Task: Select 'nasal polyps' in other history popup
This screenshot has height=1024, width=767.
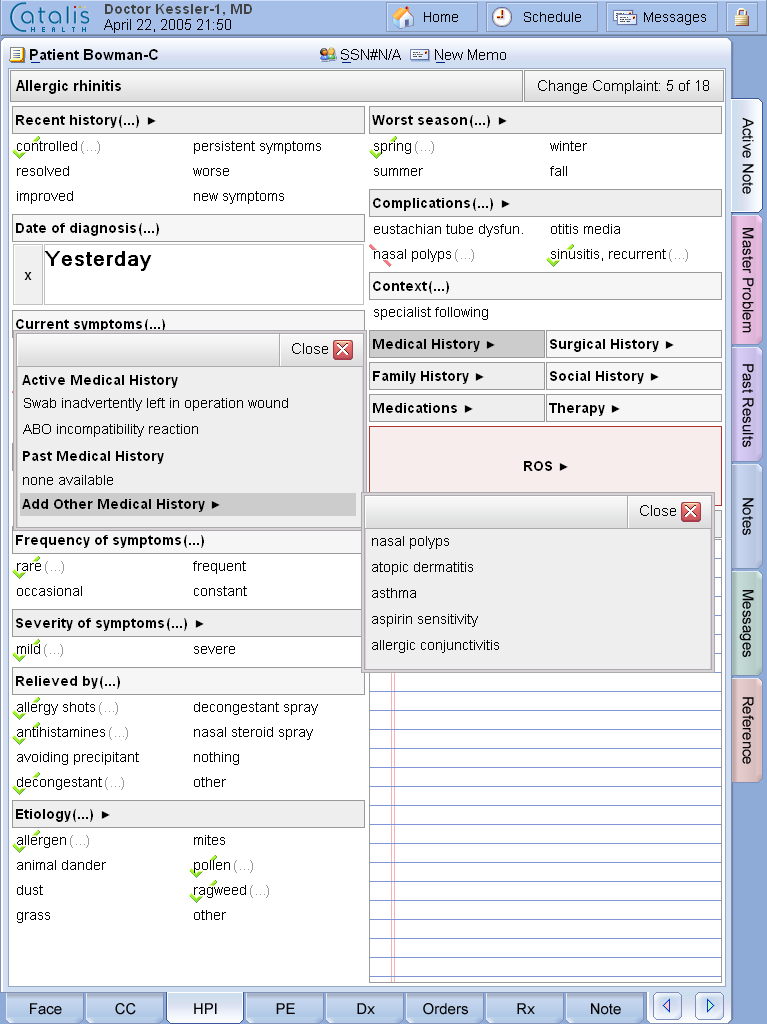Action: pos(410,541)
